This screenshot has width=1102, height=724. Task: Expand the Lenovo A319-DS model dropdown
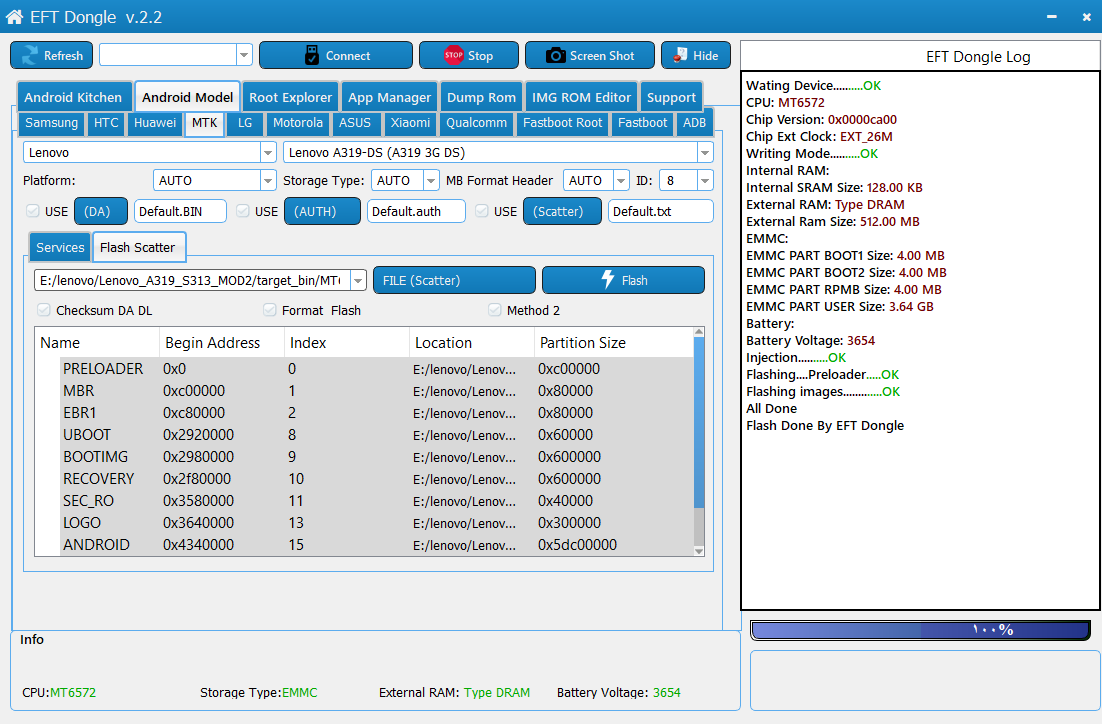(x=704, y=153)
